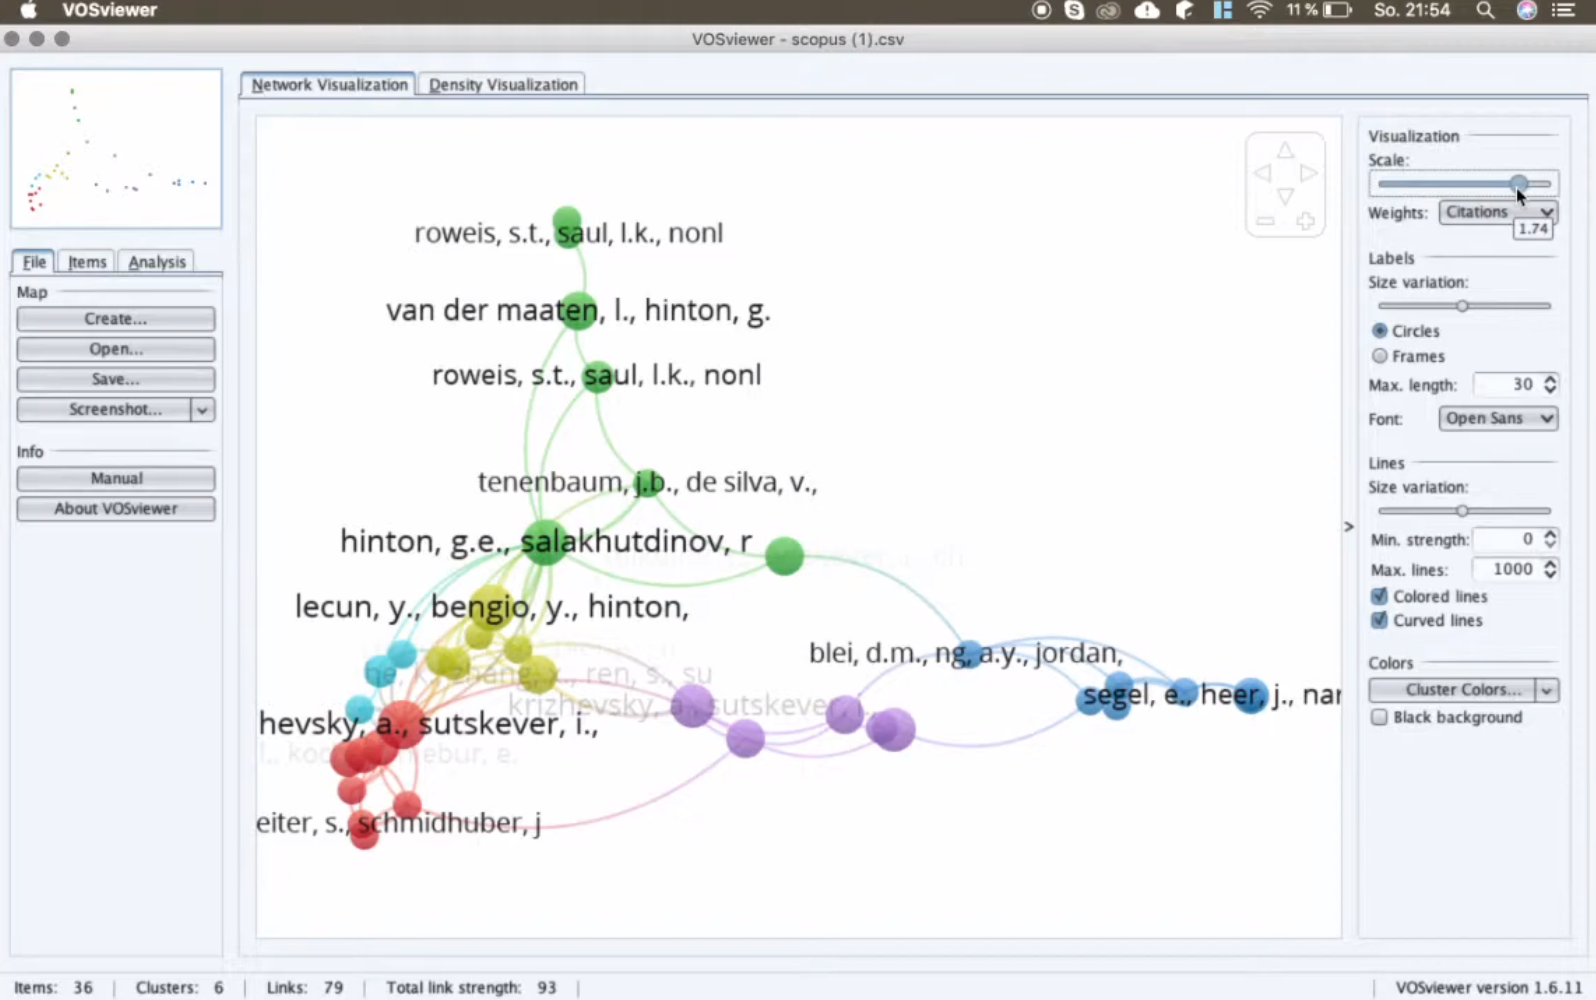Screen dimensions: 1596x1000
Task: Click the 'Total link strength: 93' status text
Action: tap(471, 988)
